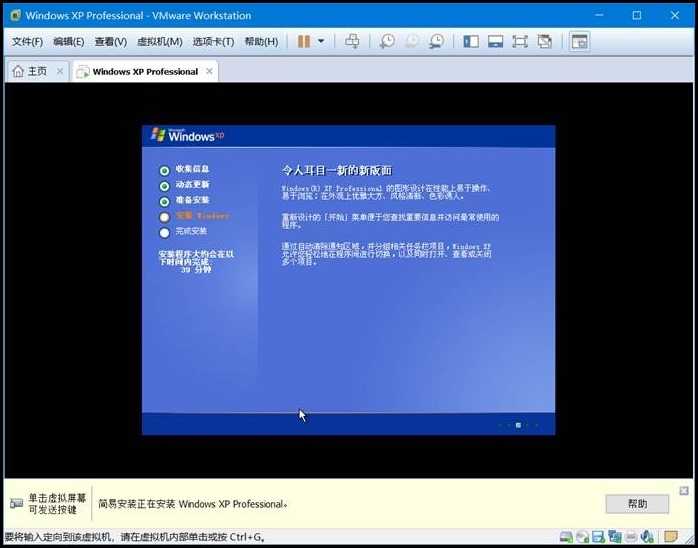Expand the power options dropdown arrow

[321, 42]
